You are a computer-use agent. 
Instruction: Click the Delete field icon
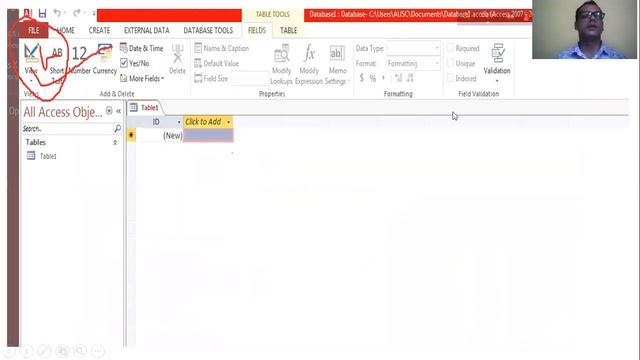[x=178, y=53]
